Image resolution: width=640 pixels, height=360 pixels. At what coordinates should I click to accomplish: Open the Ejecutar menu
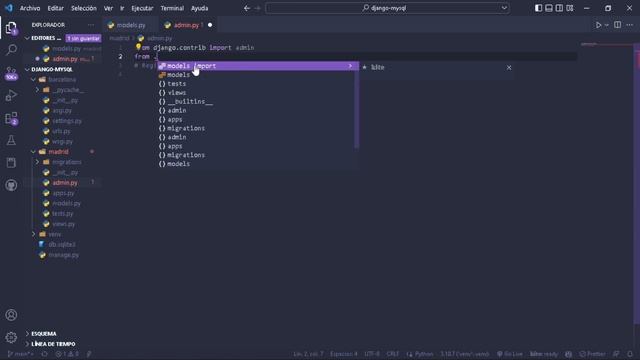coord(142,8)
